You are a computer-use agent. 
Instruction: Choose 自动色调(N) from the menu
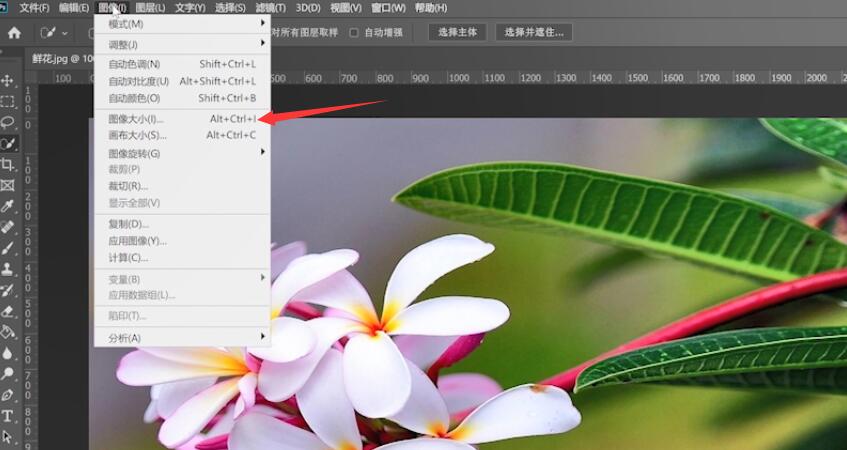(183, 64)
